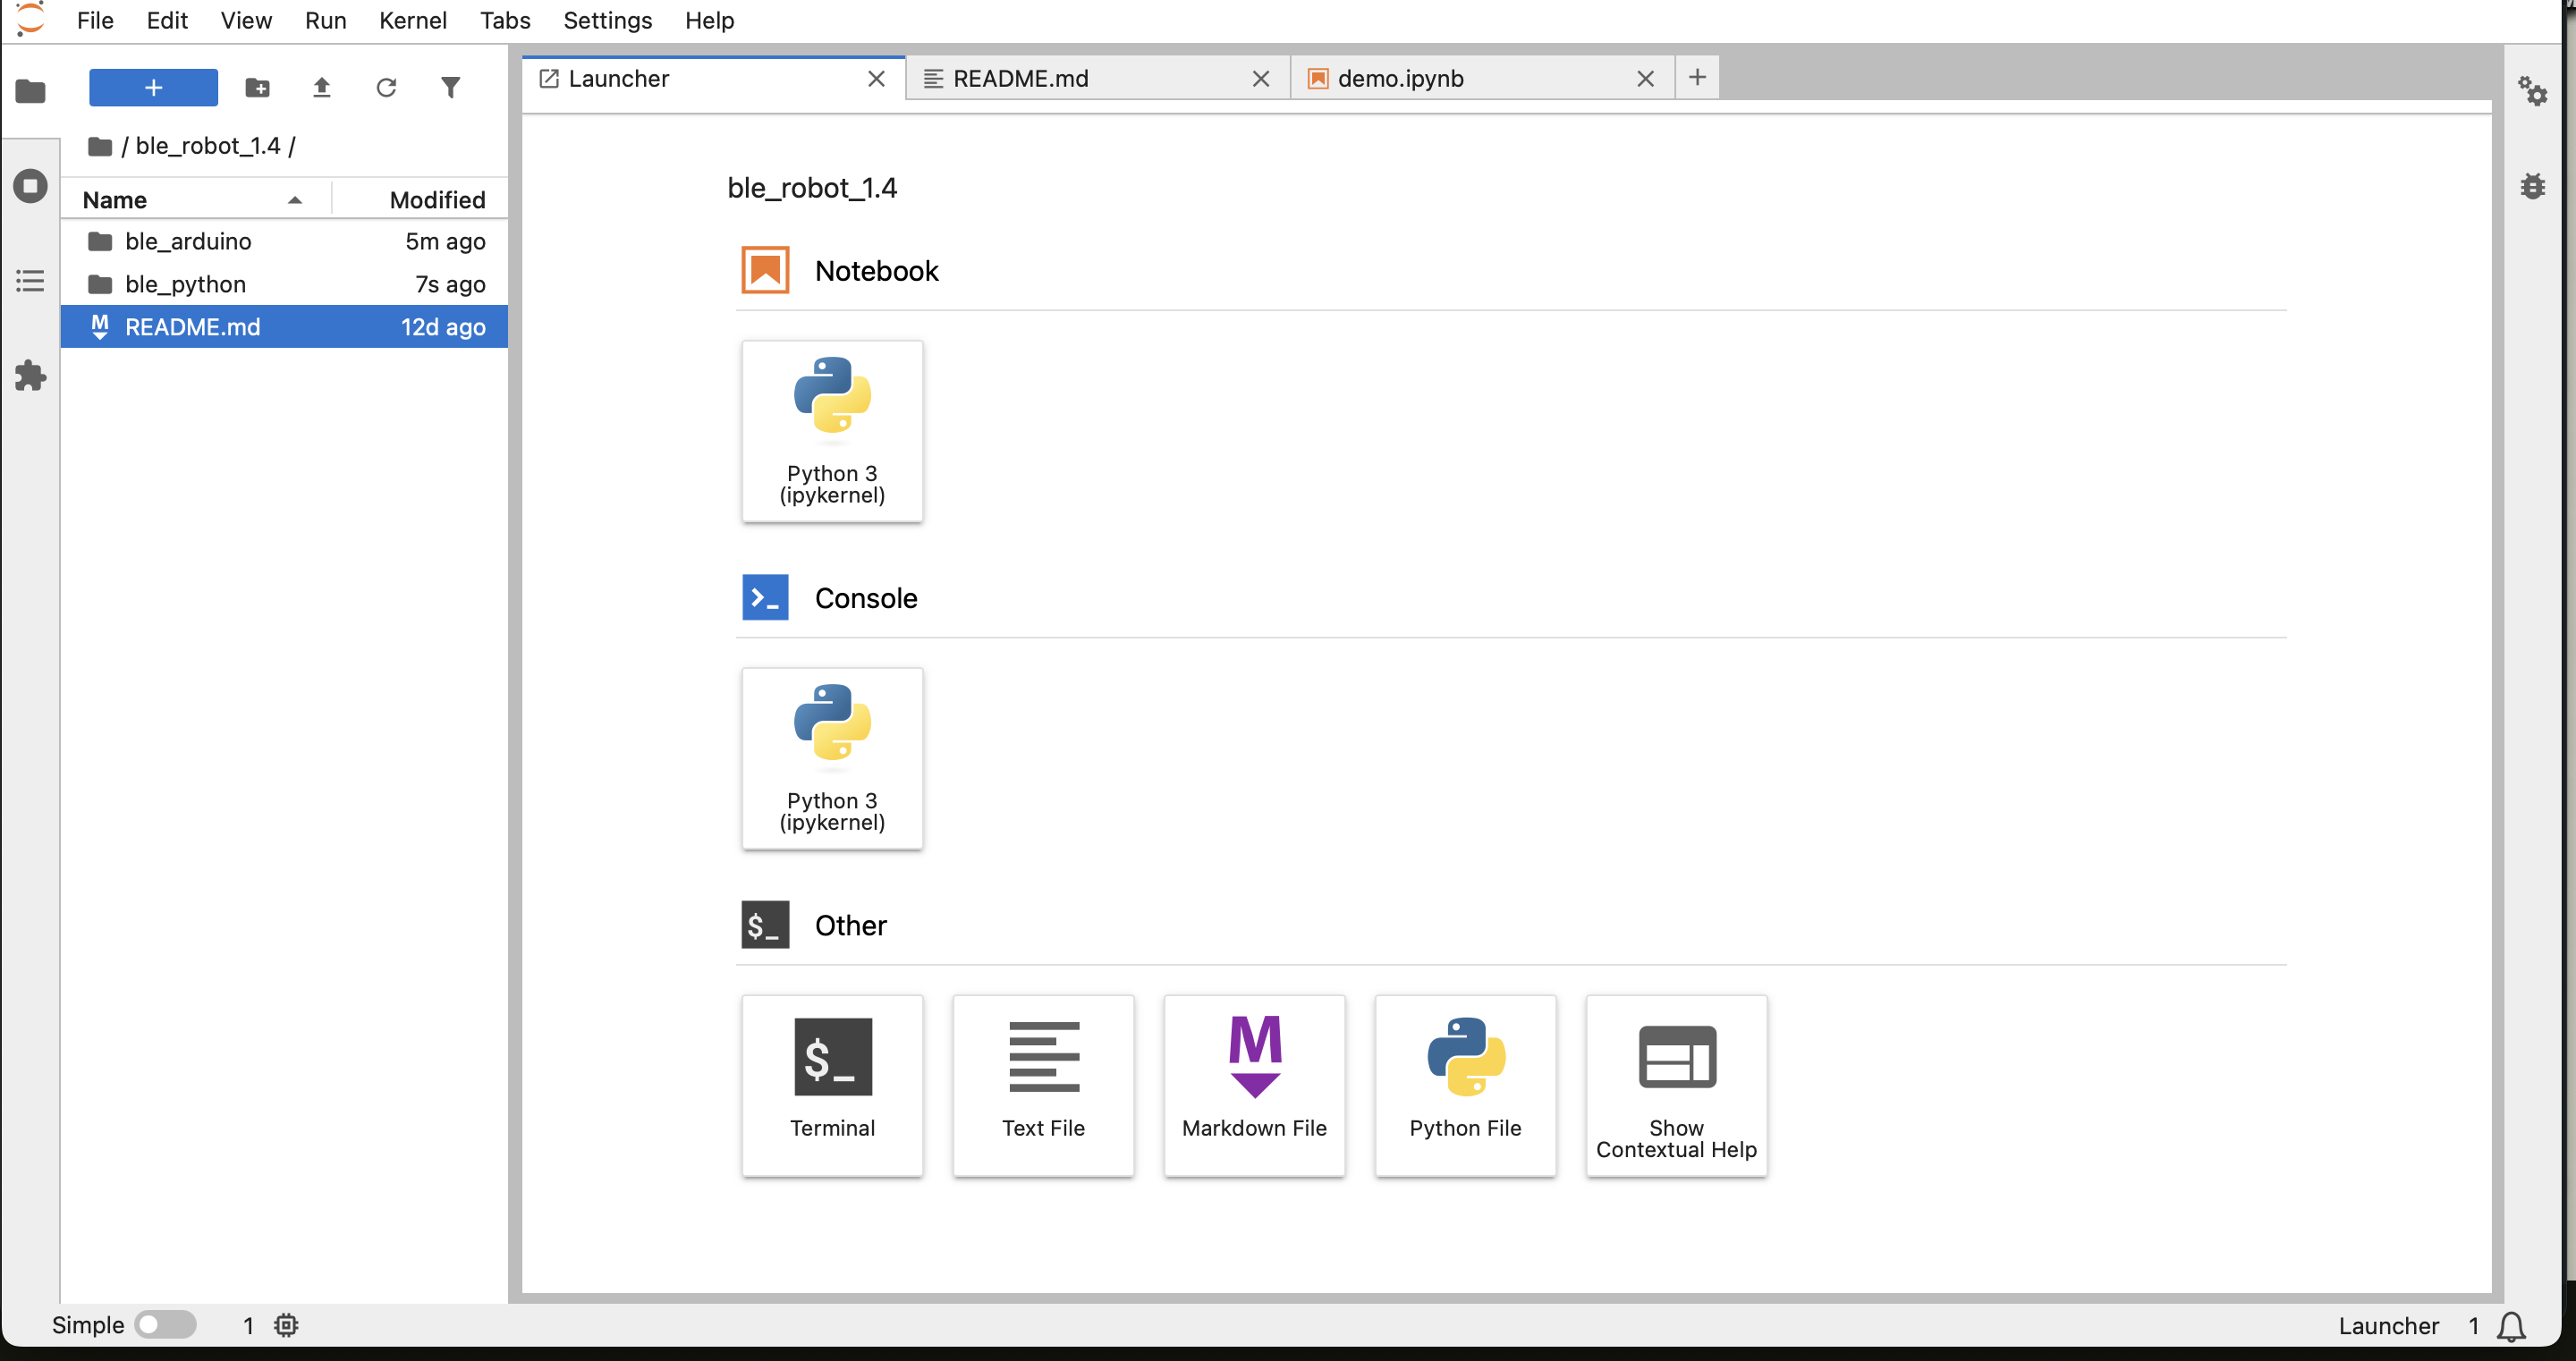Refresh the file browser list
The width and height of the screenshot is (2576, 1361).
pyautogui.click(x=386, y=88)
